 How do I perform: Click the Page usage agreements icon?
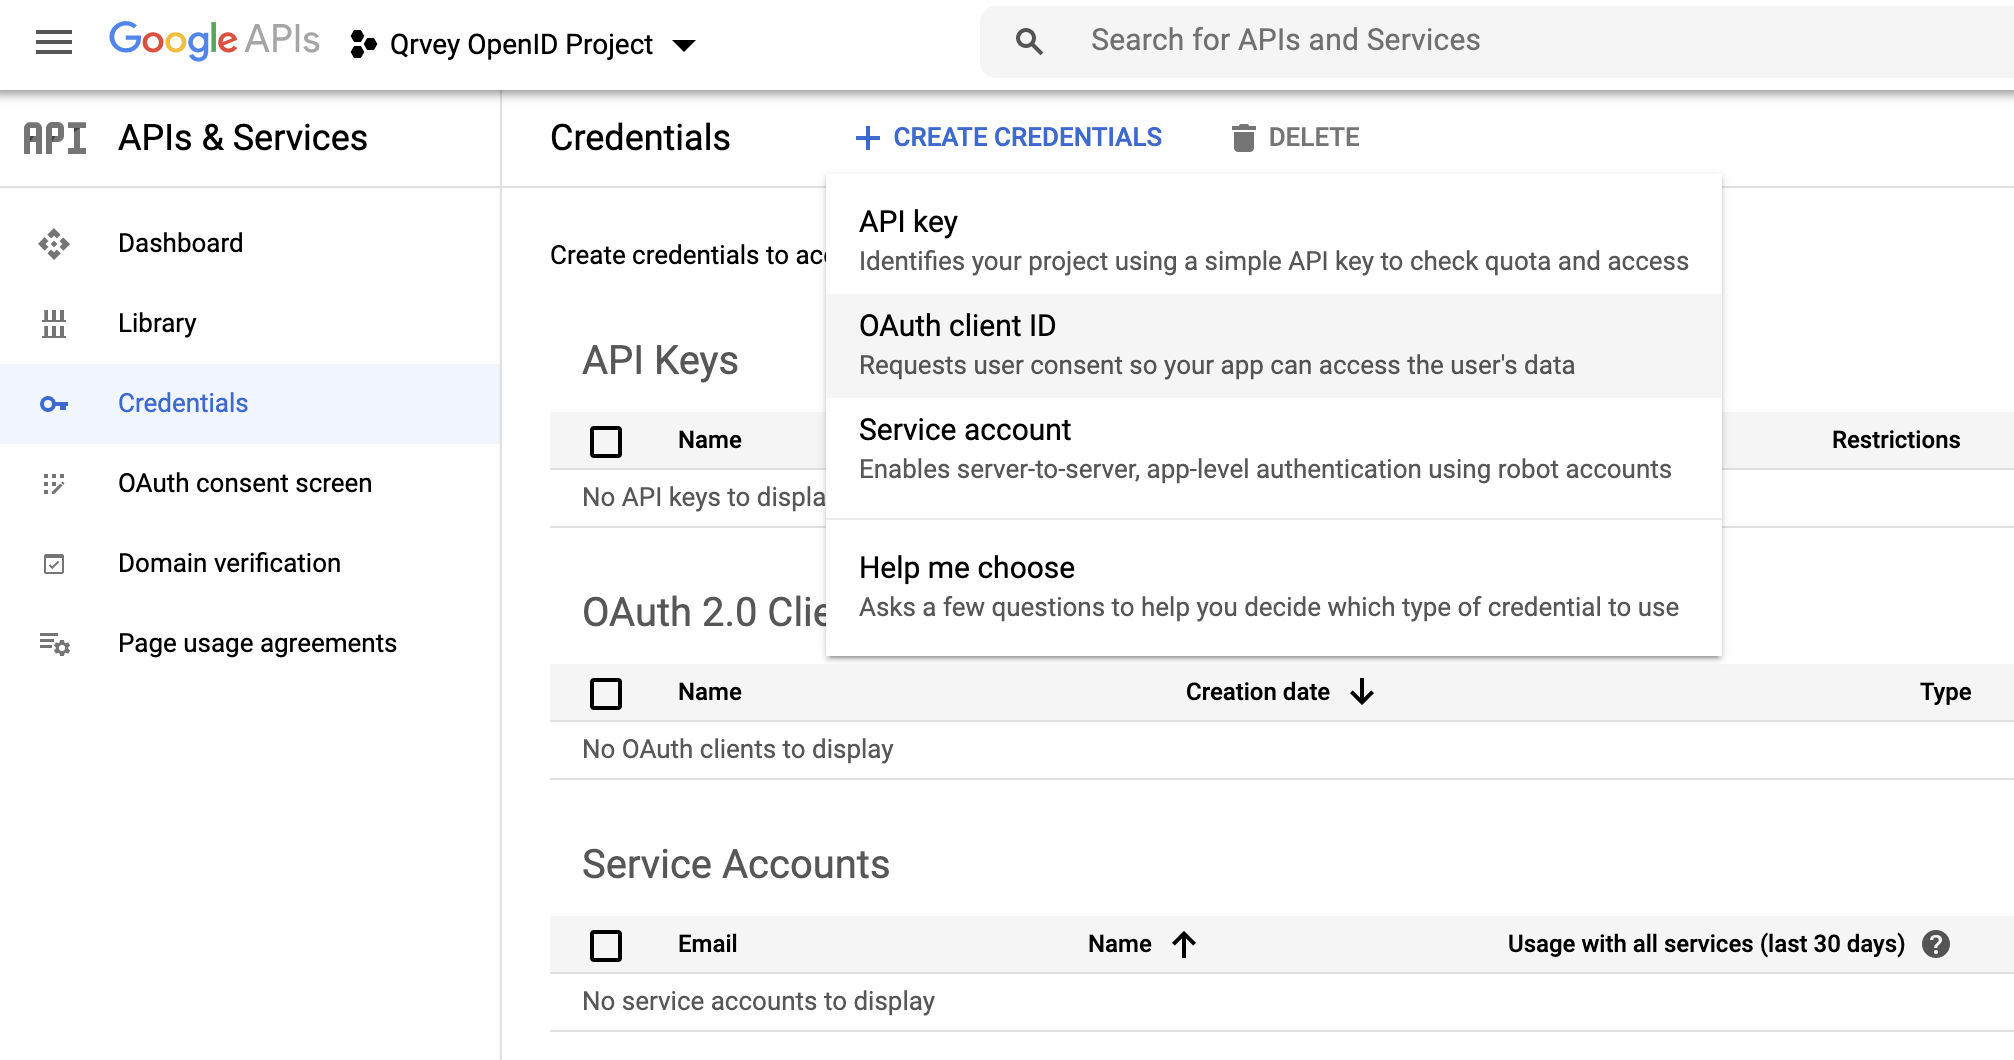click(54, 644)
